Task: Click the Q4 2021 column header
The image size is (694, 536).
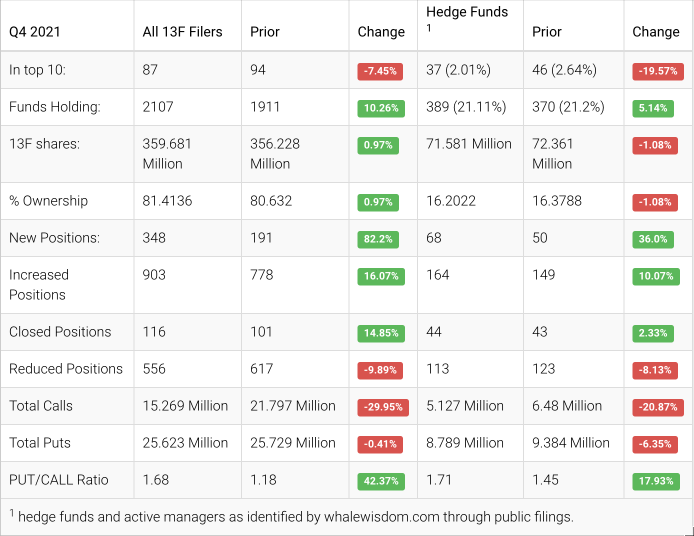Action: (x=35, y=31)
